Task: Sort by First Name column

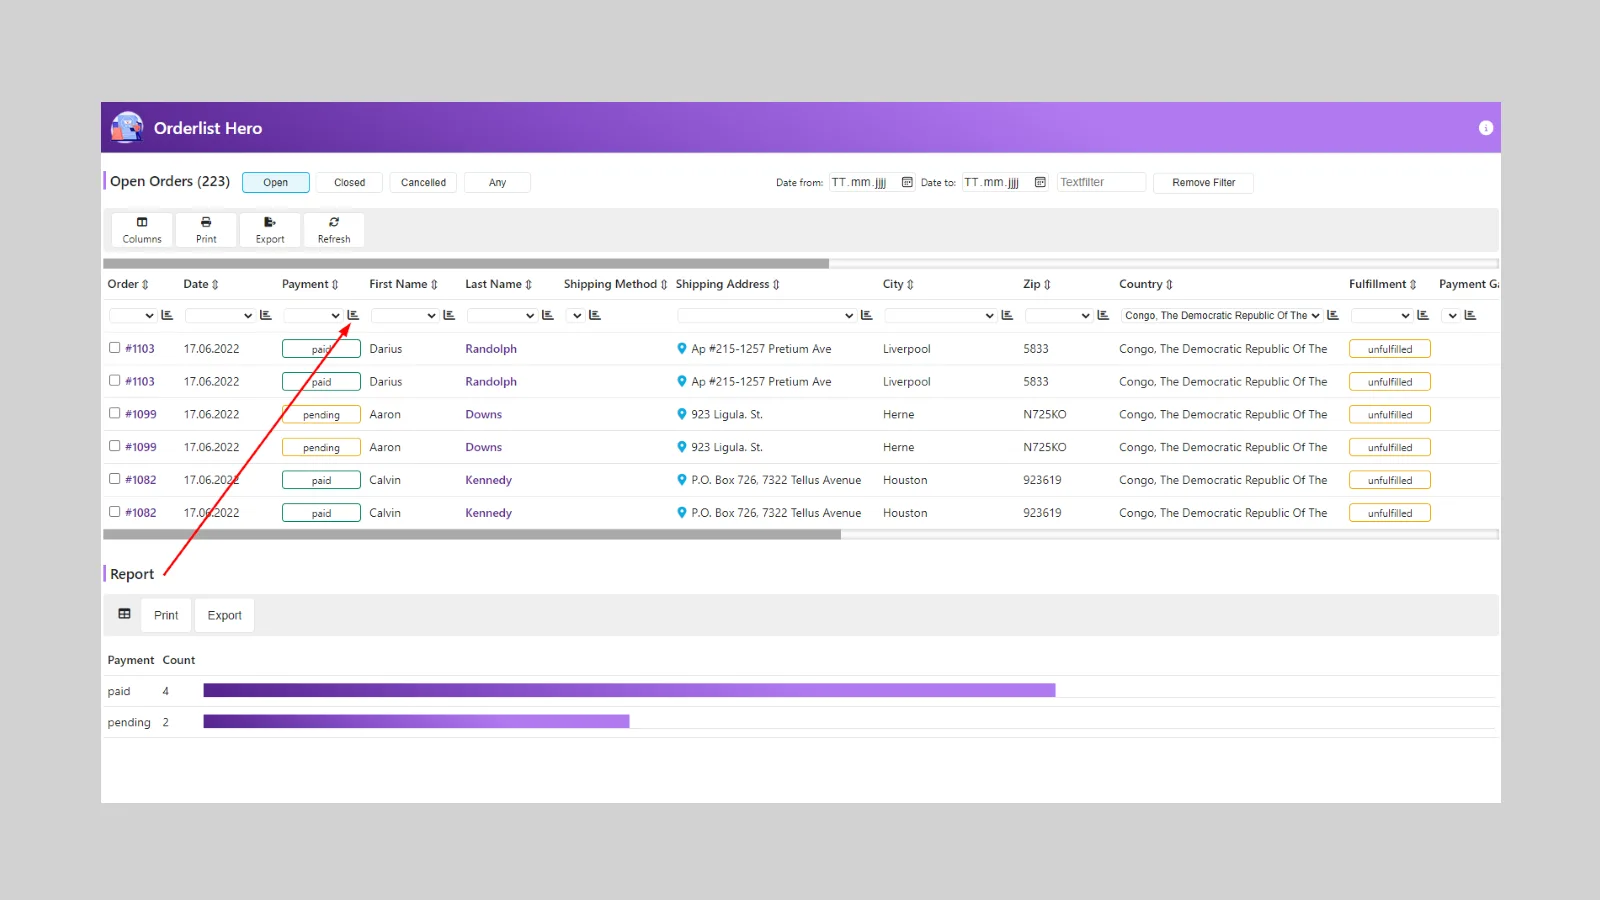Action: click(403, 284)
